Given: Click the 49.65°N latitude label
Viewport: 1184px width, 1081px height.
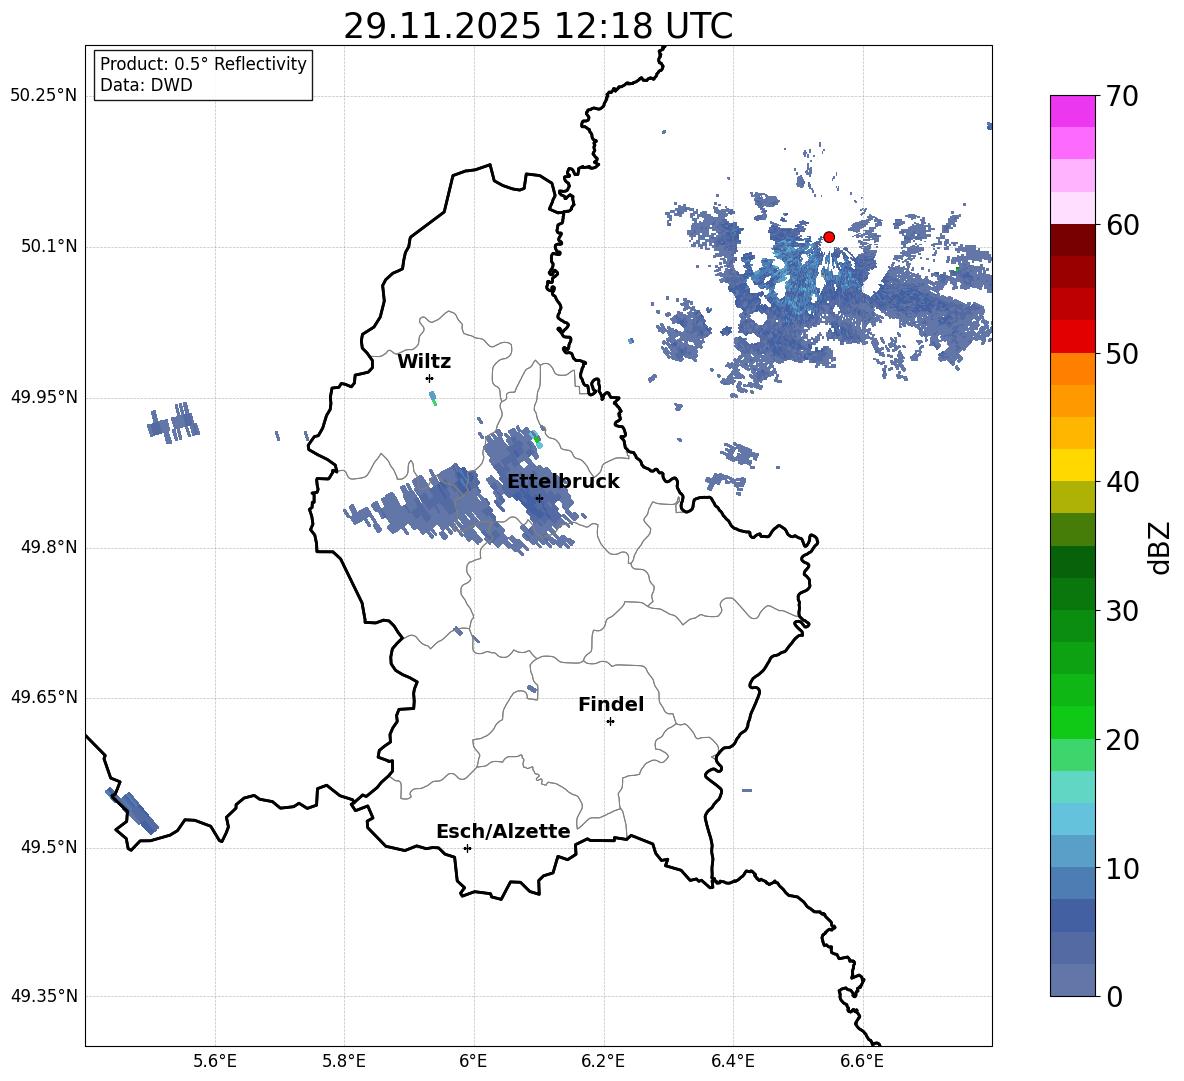Looking at the screenshot, I should click(44, 697).
